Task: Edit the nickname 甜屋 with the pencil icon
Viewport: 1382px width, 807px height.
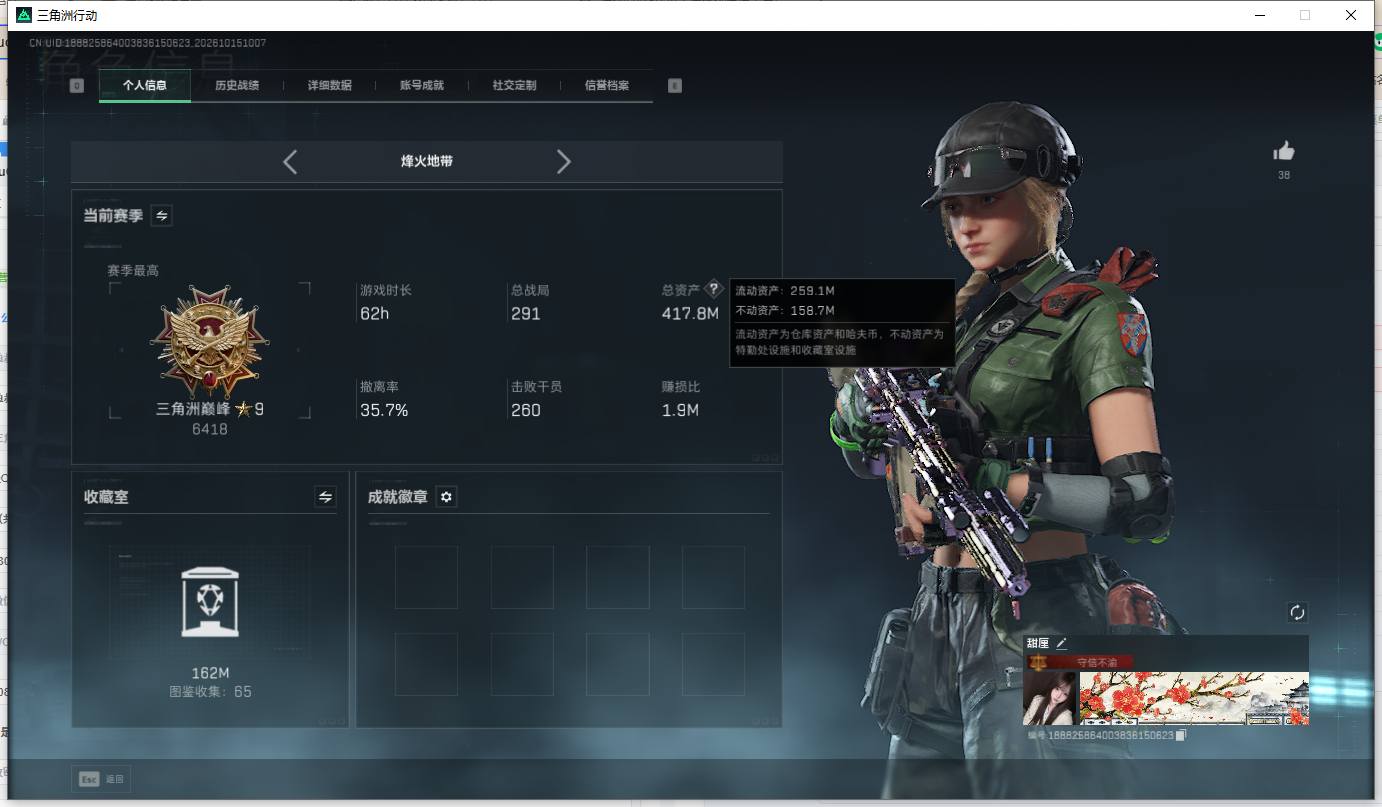Action: tap(1062, 644)
